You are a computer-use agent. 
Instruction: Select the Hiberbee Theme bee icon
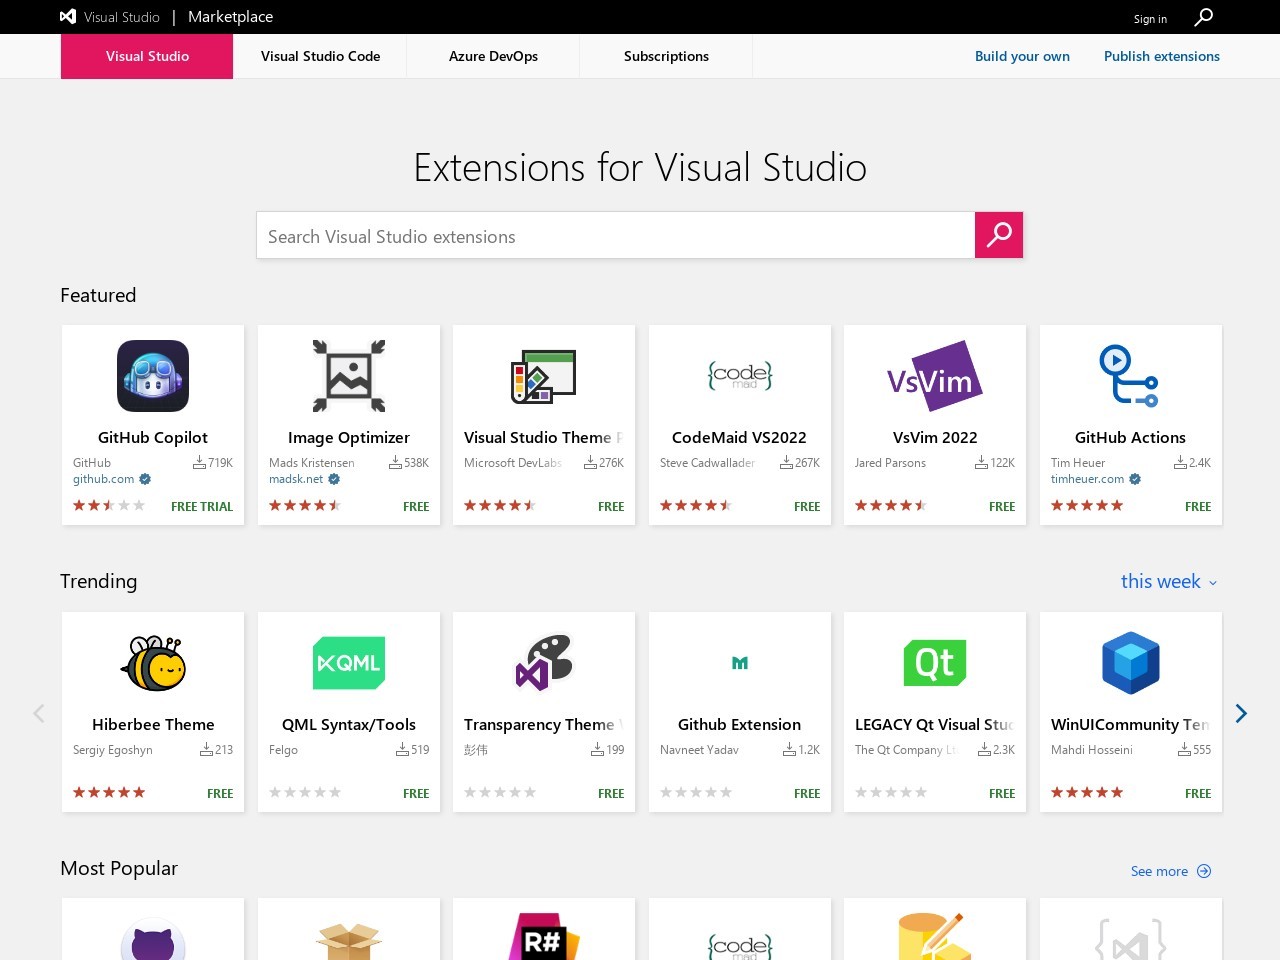152,662
